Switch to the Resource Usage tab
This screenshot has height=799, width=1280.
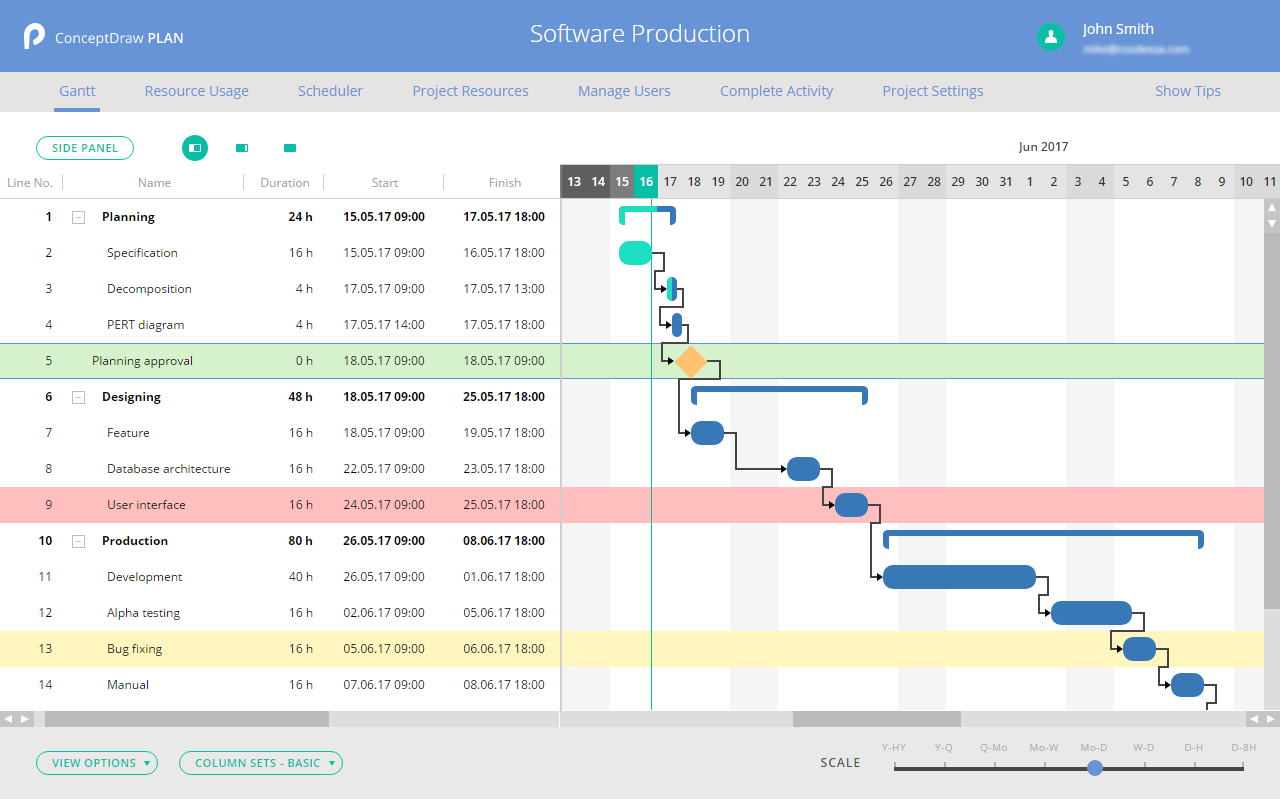click(x=196, y=91)
